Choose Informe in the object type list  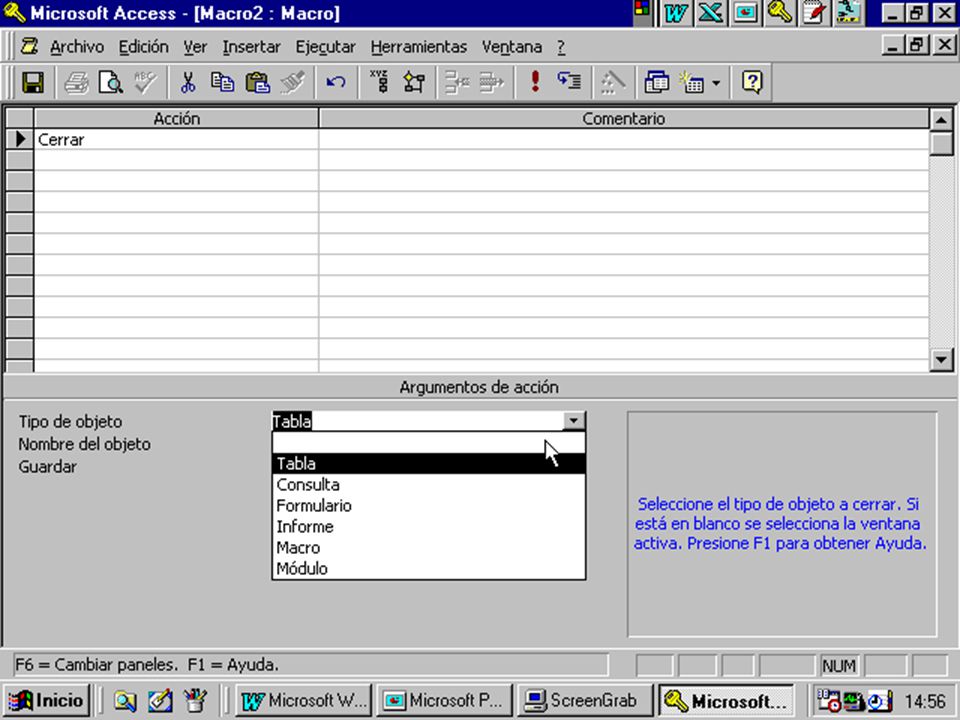(429, 527)
